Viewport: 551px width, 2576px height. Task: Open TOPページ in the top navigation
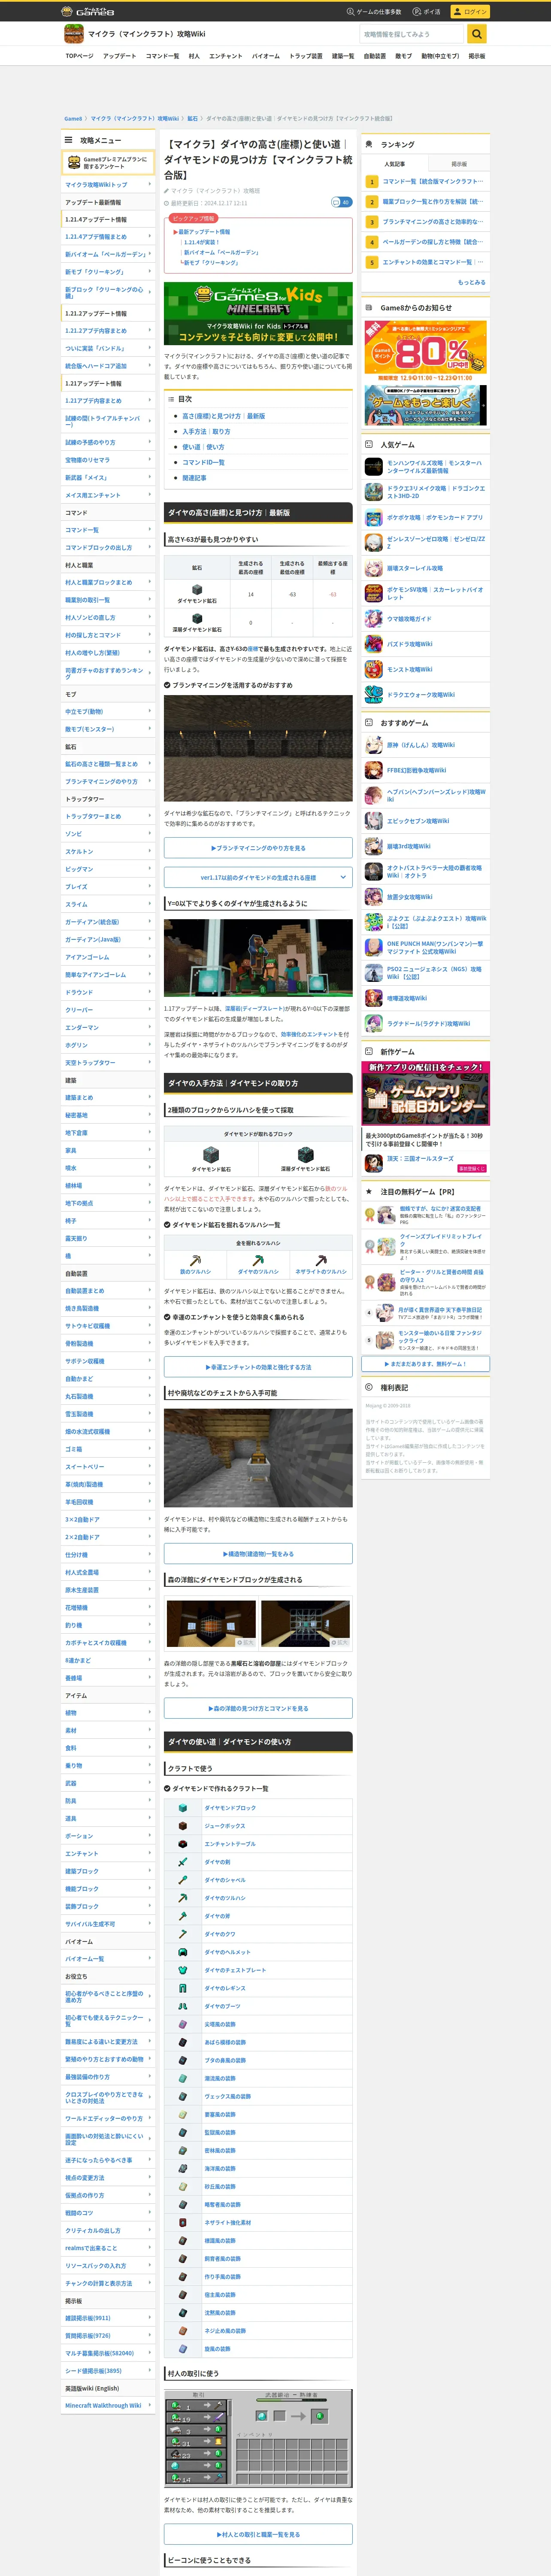click(x=80, y=56)
